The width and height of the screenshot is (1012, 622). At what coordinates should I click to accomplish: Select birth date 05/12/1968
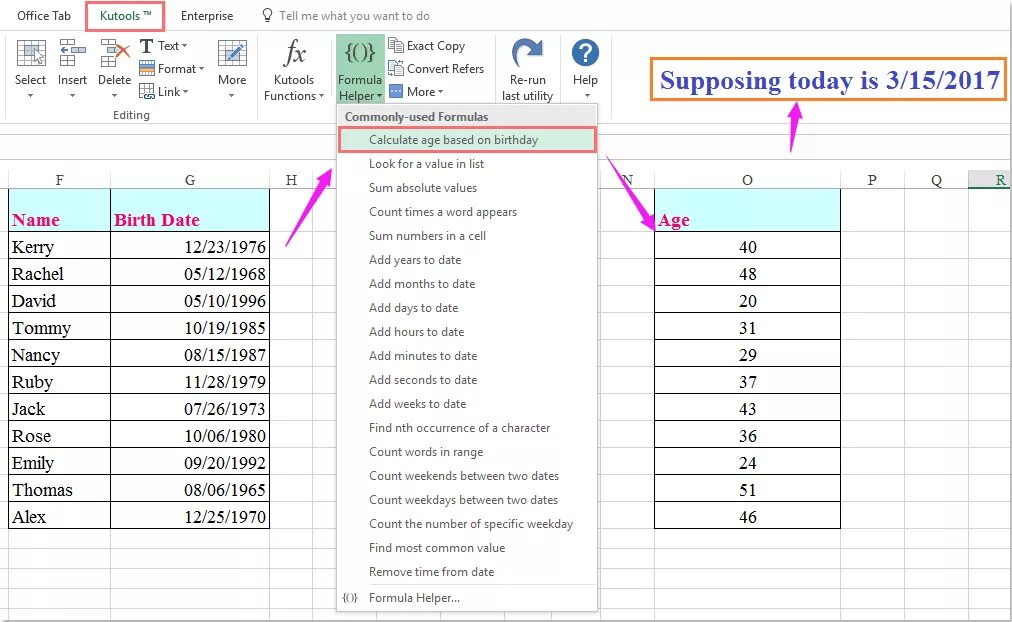(190, 274)
